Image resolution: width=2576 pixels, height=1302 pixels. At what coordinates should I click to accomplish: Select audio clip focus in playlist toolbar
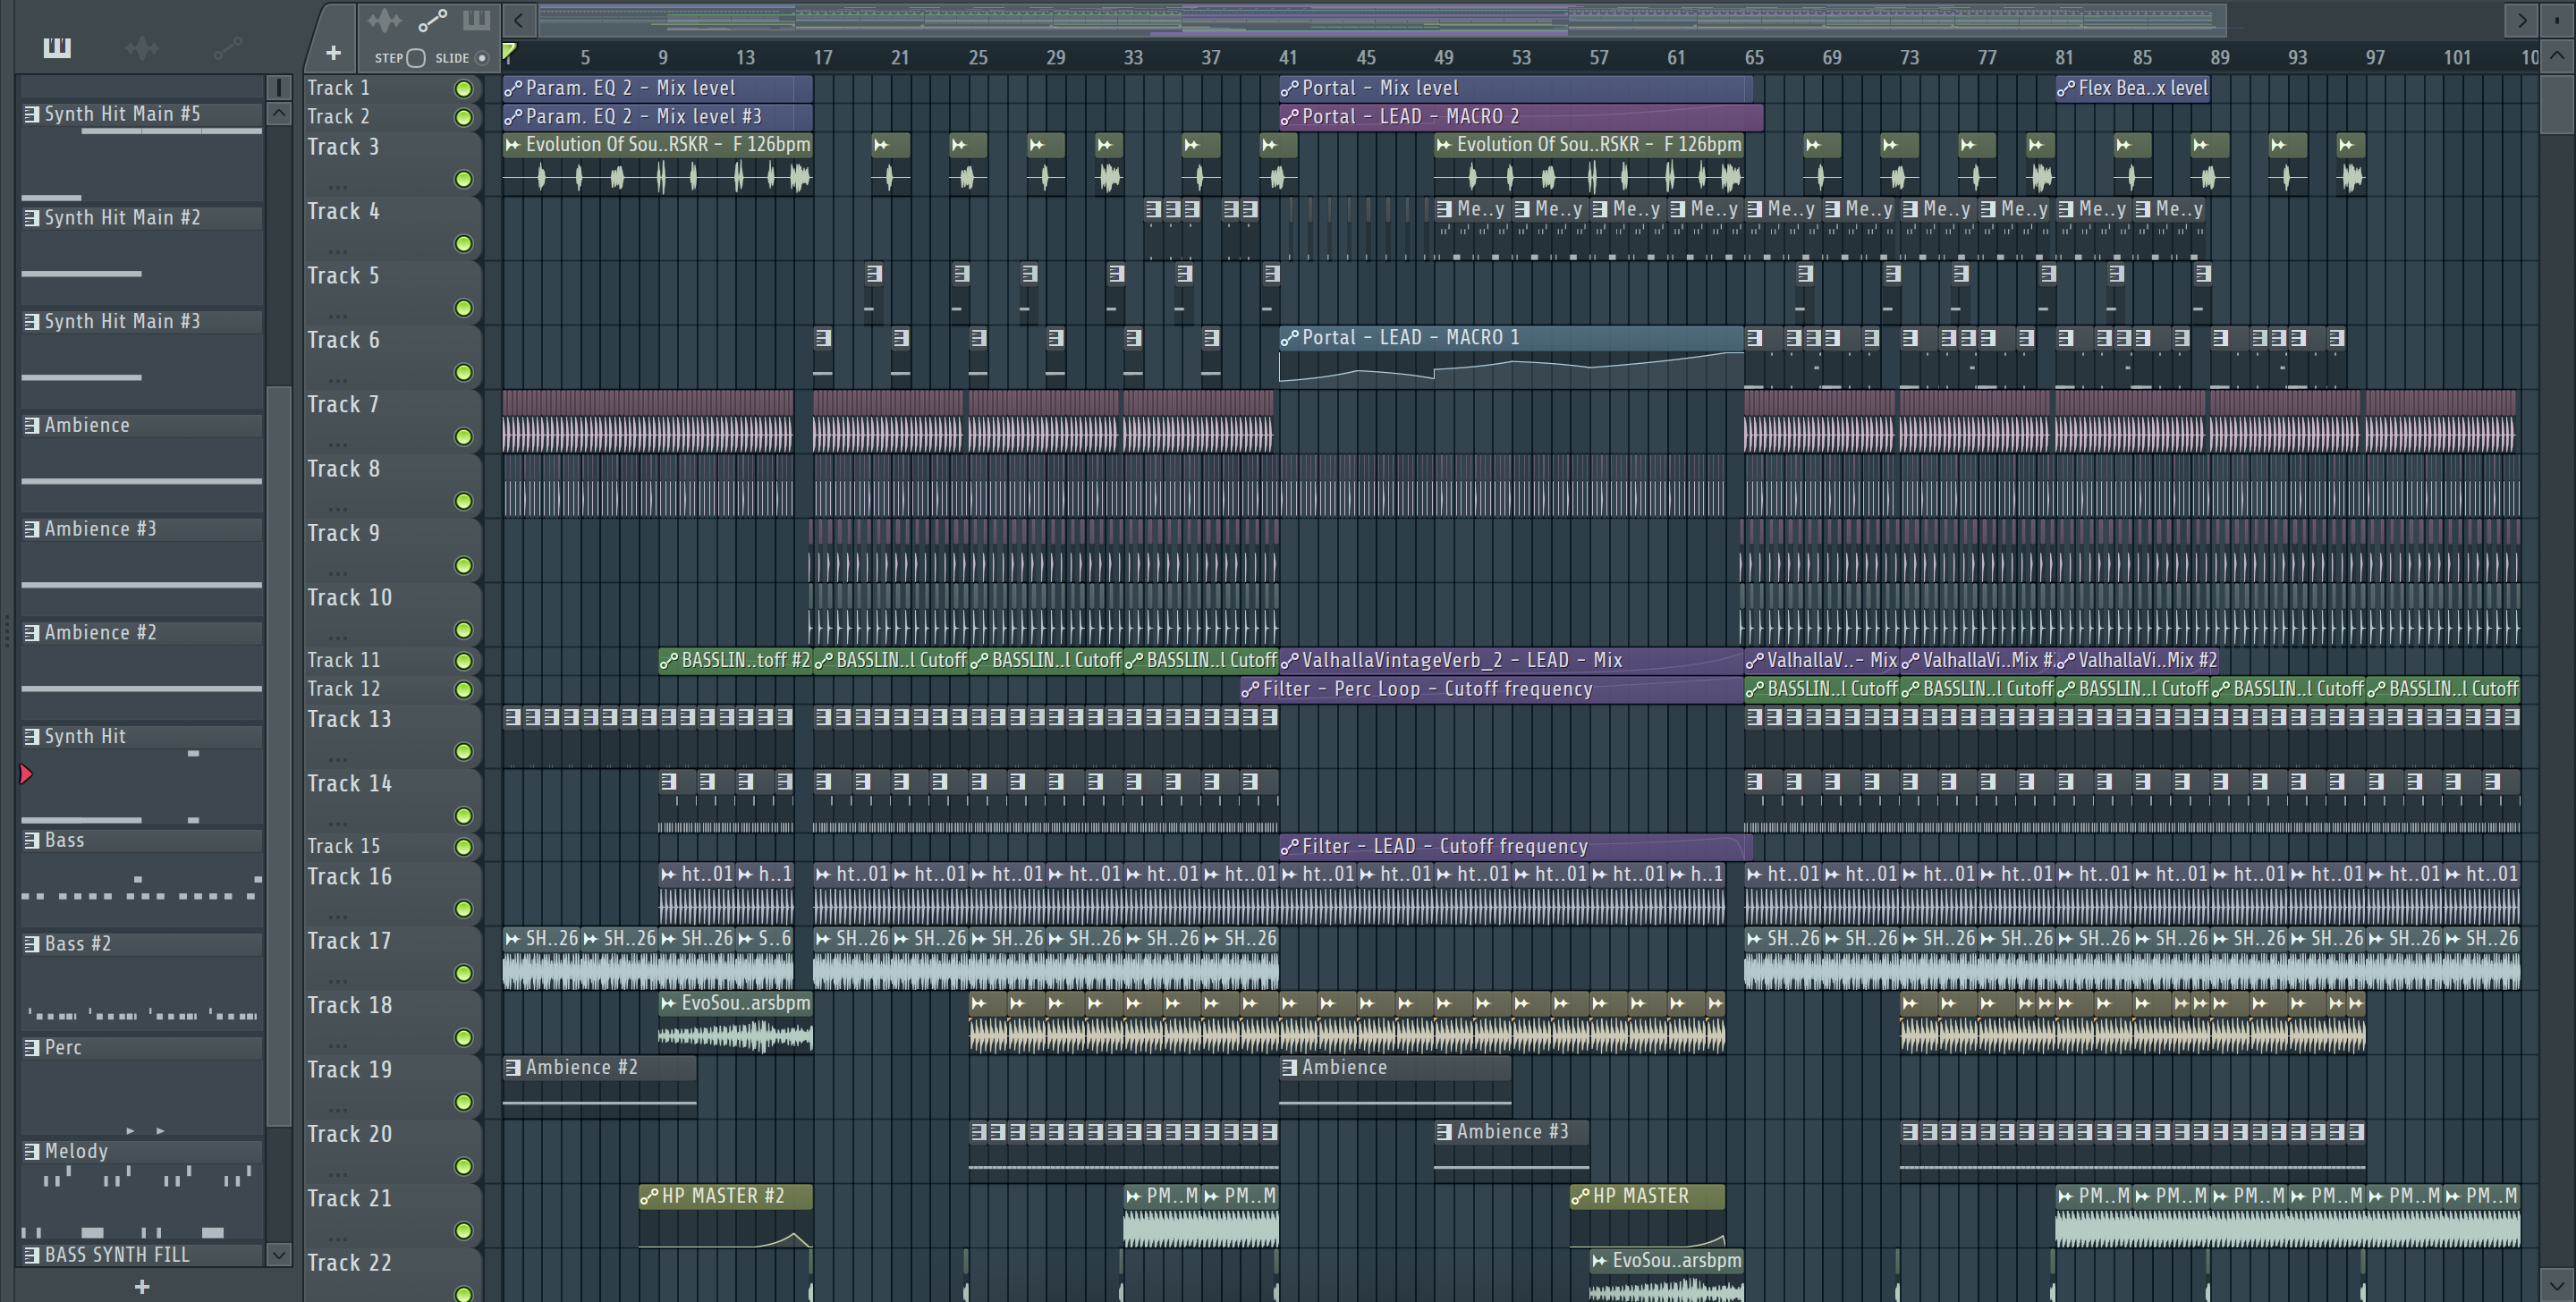click(x=384, y=20)
